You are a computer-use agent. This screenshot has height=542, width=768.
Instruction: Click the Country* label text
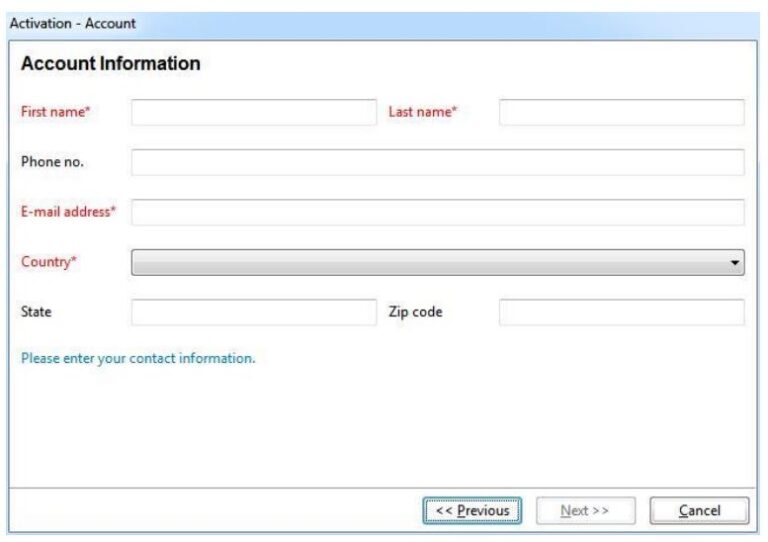coord(49,262)
